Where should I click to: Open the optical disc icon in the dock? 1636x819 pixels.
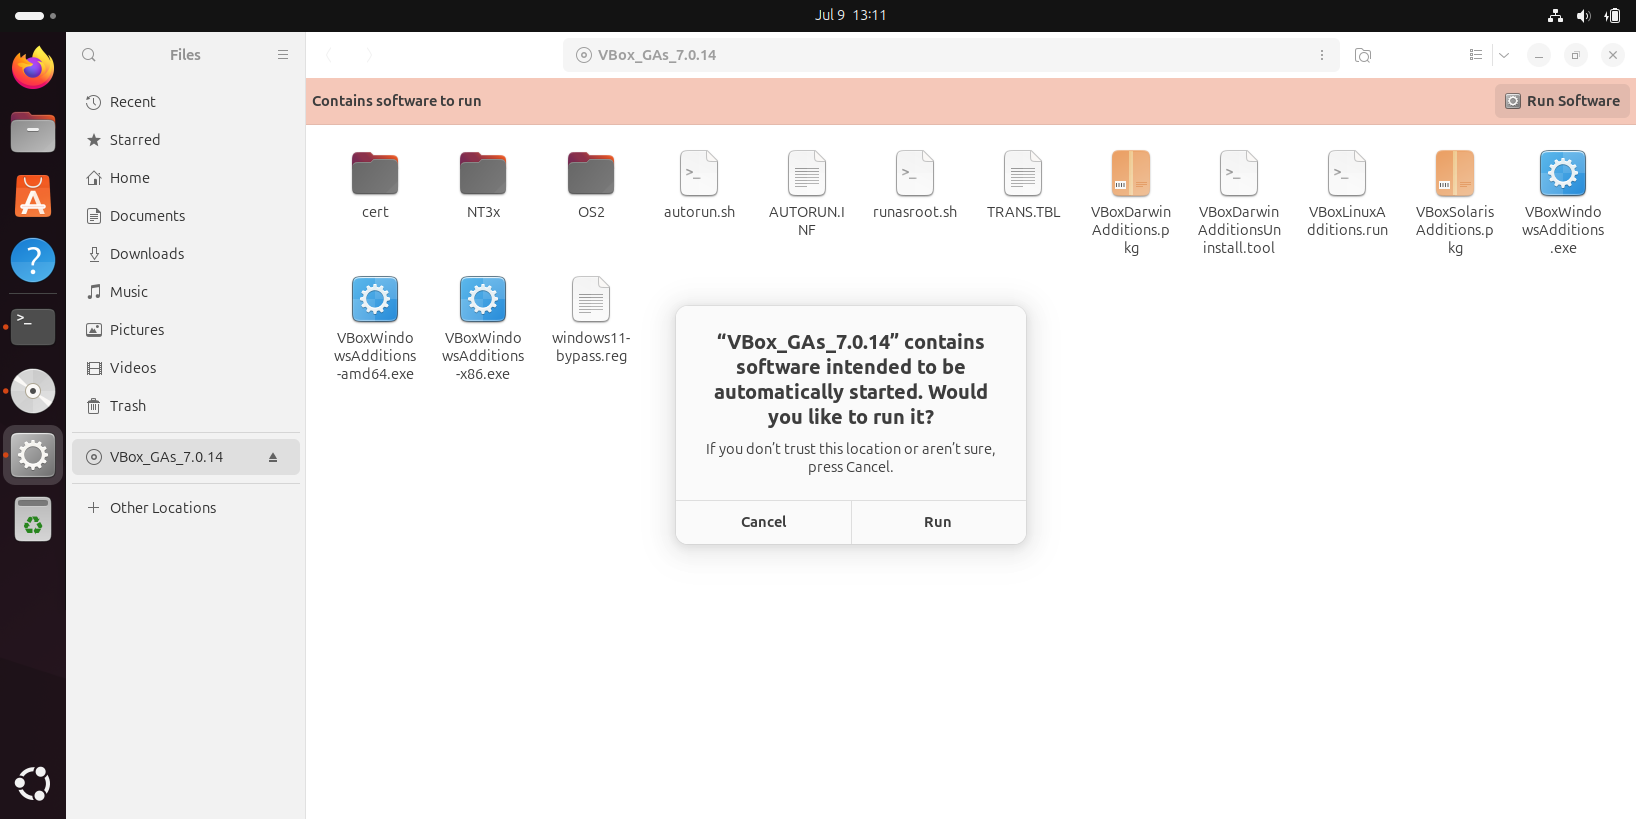point(33,391)
